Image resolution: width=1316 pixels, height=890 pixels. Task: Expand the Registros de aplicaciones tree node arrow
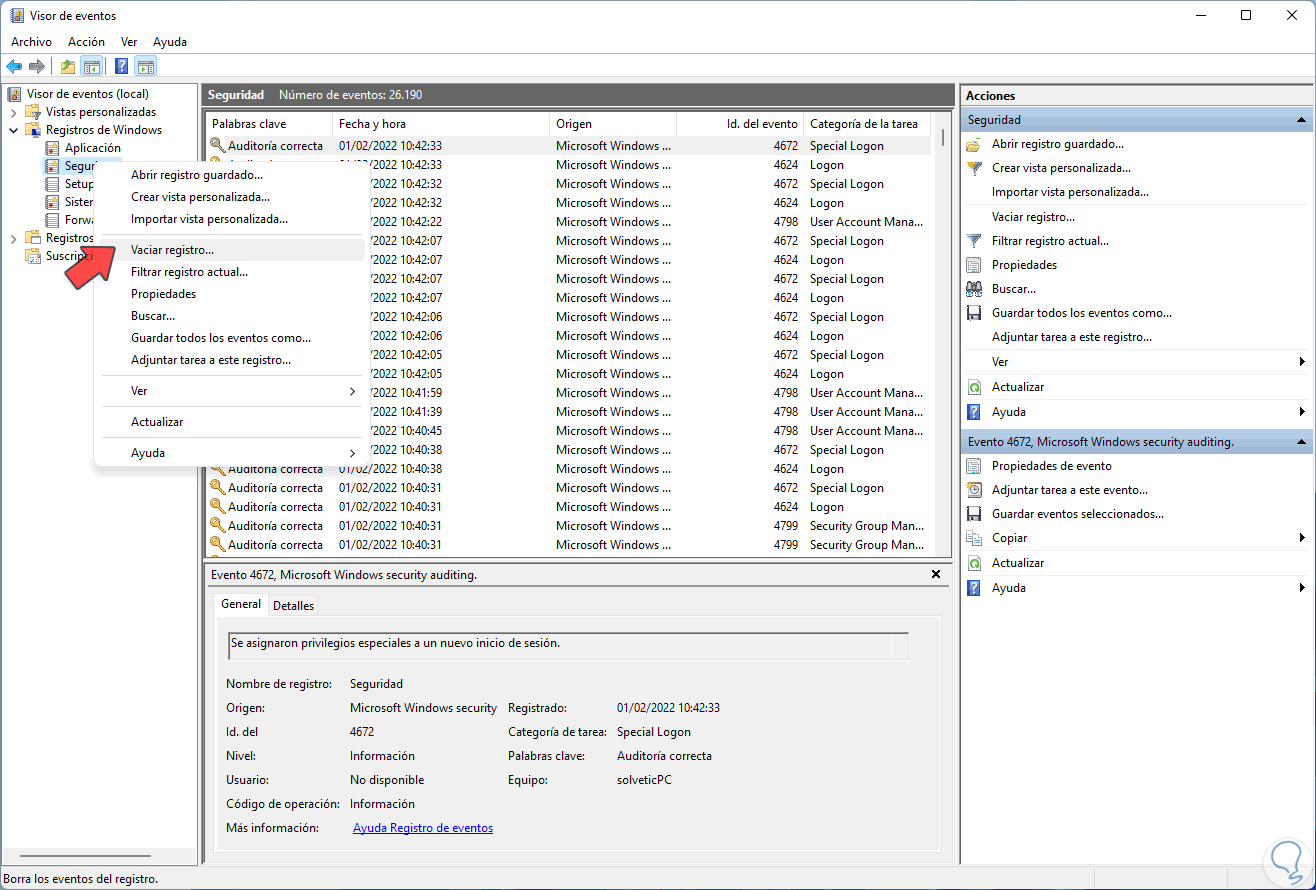coord(13,238)
